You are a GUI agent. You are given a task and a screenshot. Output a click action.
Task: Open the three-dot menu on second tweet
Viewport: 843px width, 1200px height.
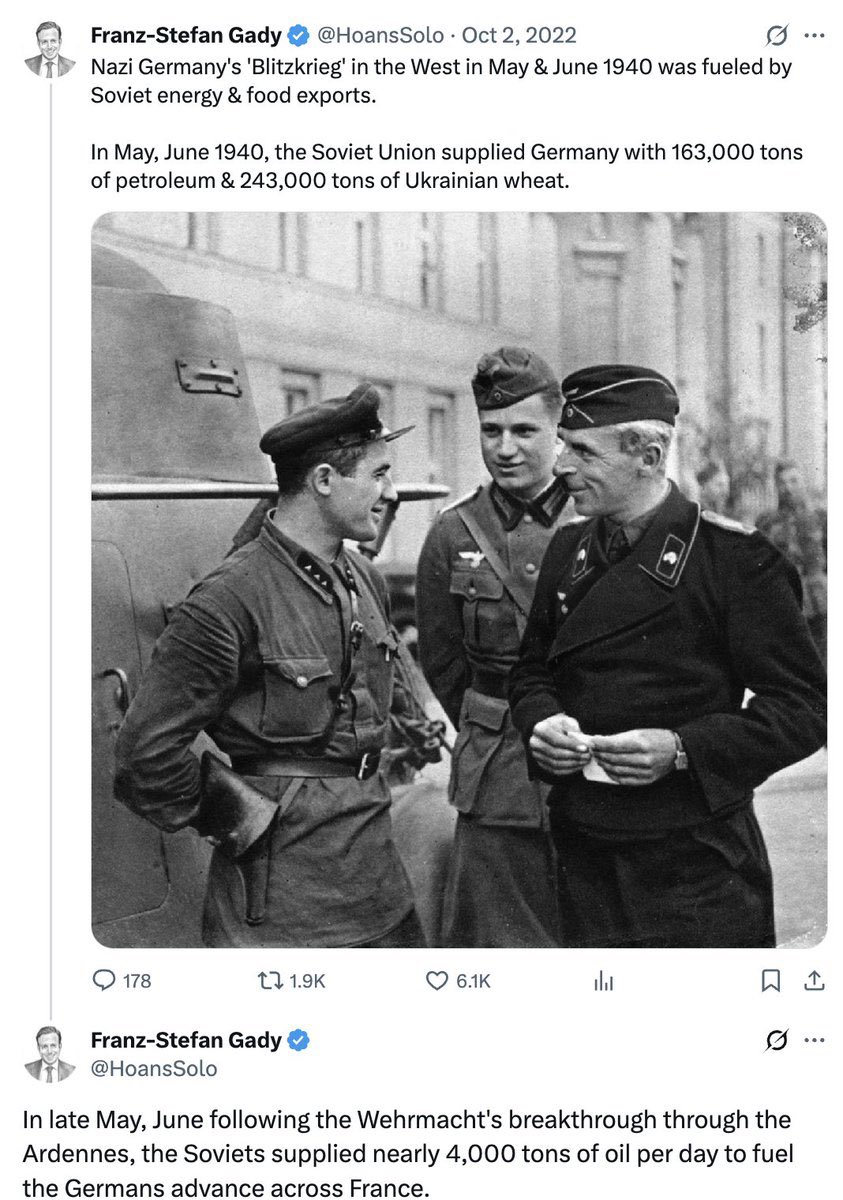coord(815,1040)
